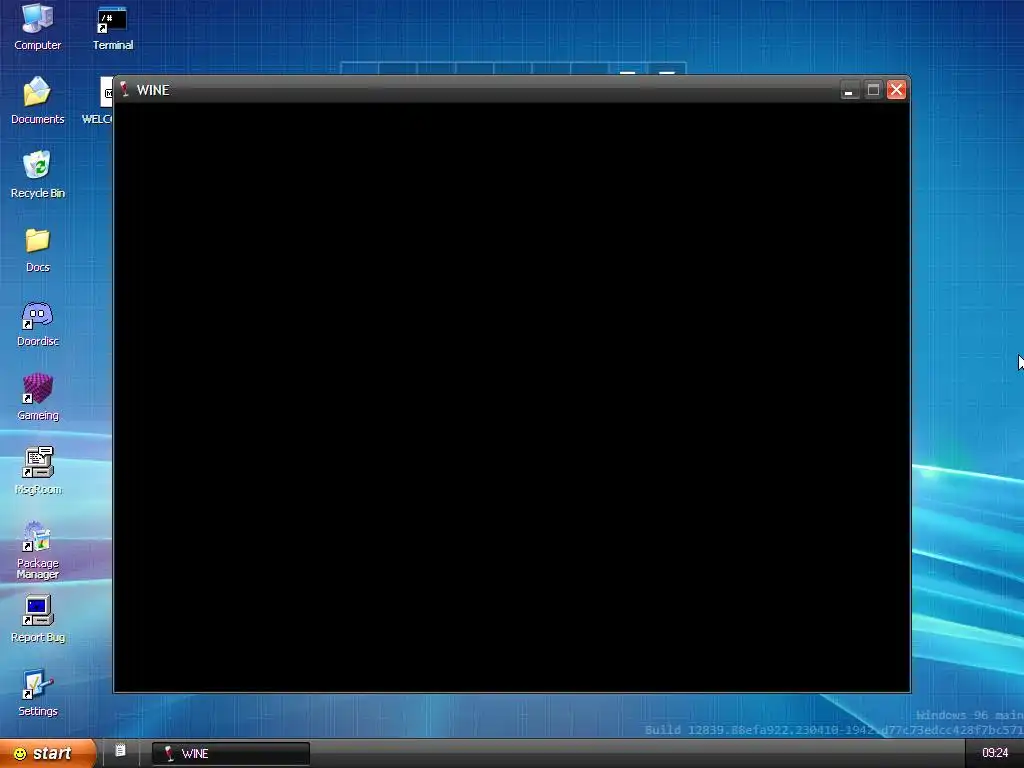Click the WINE window title text

pos(153,90)
